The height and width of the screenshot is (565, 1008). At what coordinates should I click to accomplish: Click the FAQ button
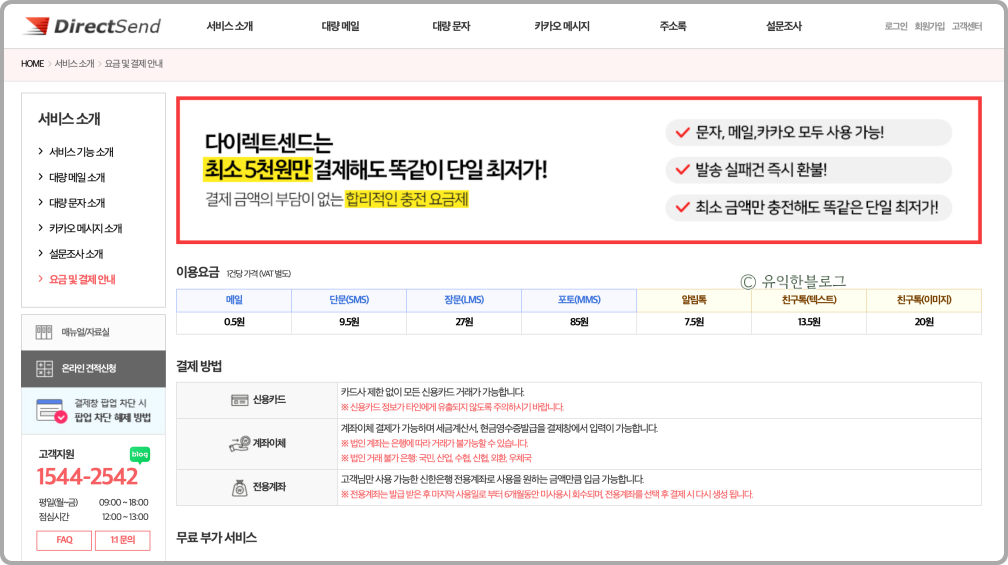[64, 540]
